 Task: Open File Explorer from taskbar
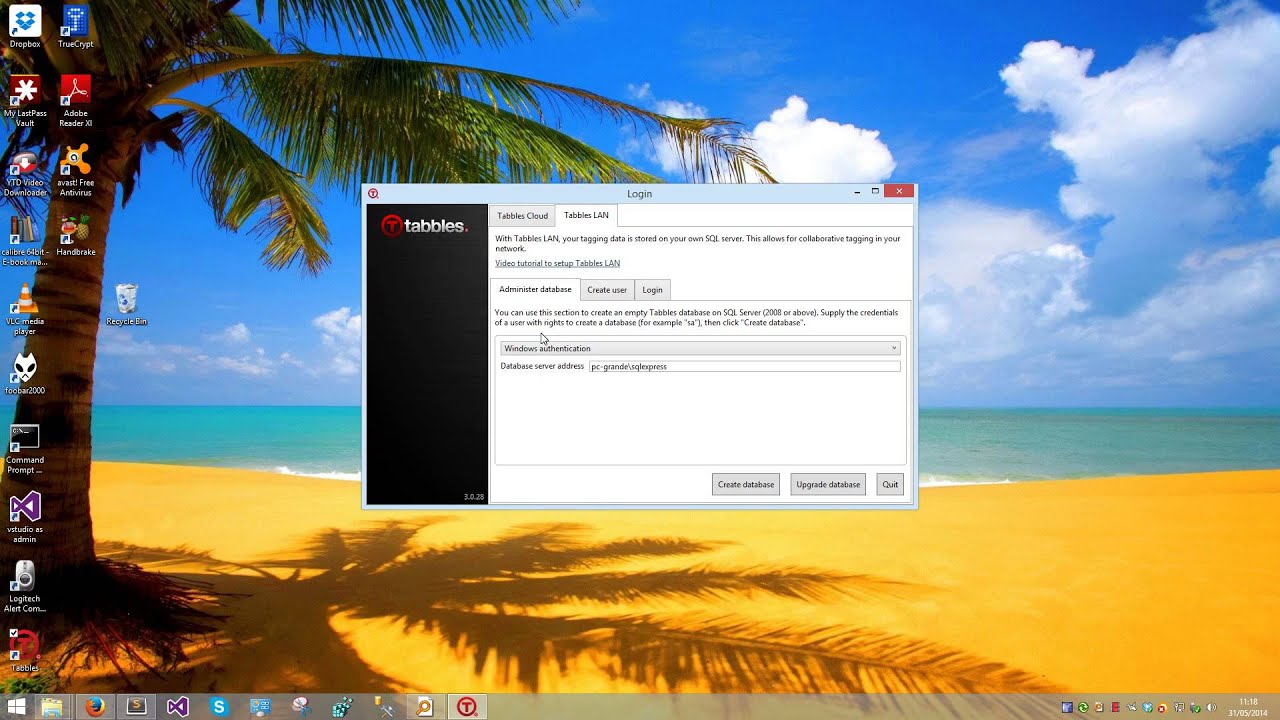point(52,707)
